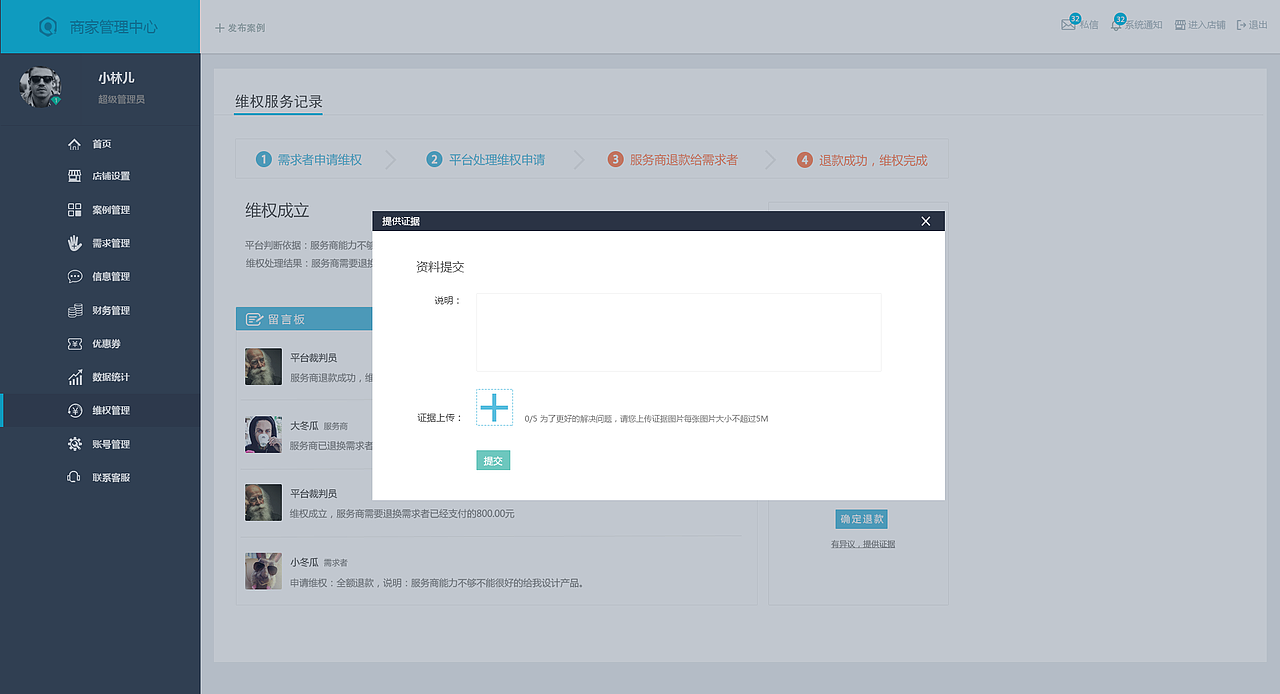Click the 进入店铺 shop icon
The width and height of the screenshot is (1280, 694).
tap(1180, 25)
